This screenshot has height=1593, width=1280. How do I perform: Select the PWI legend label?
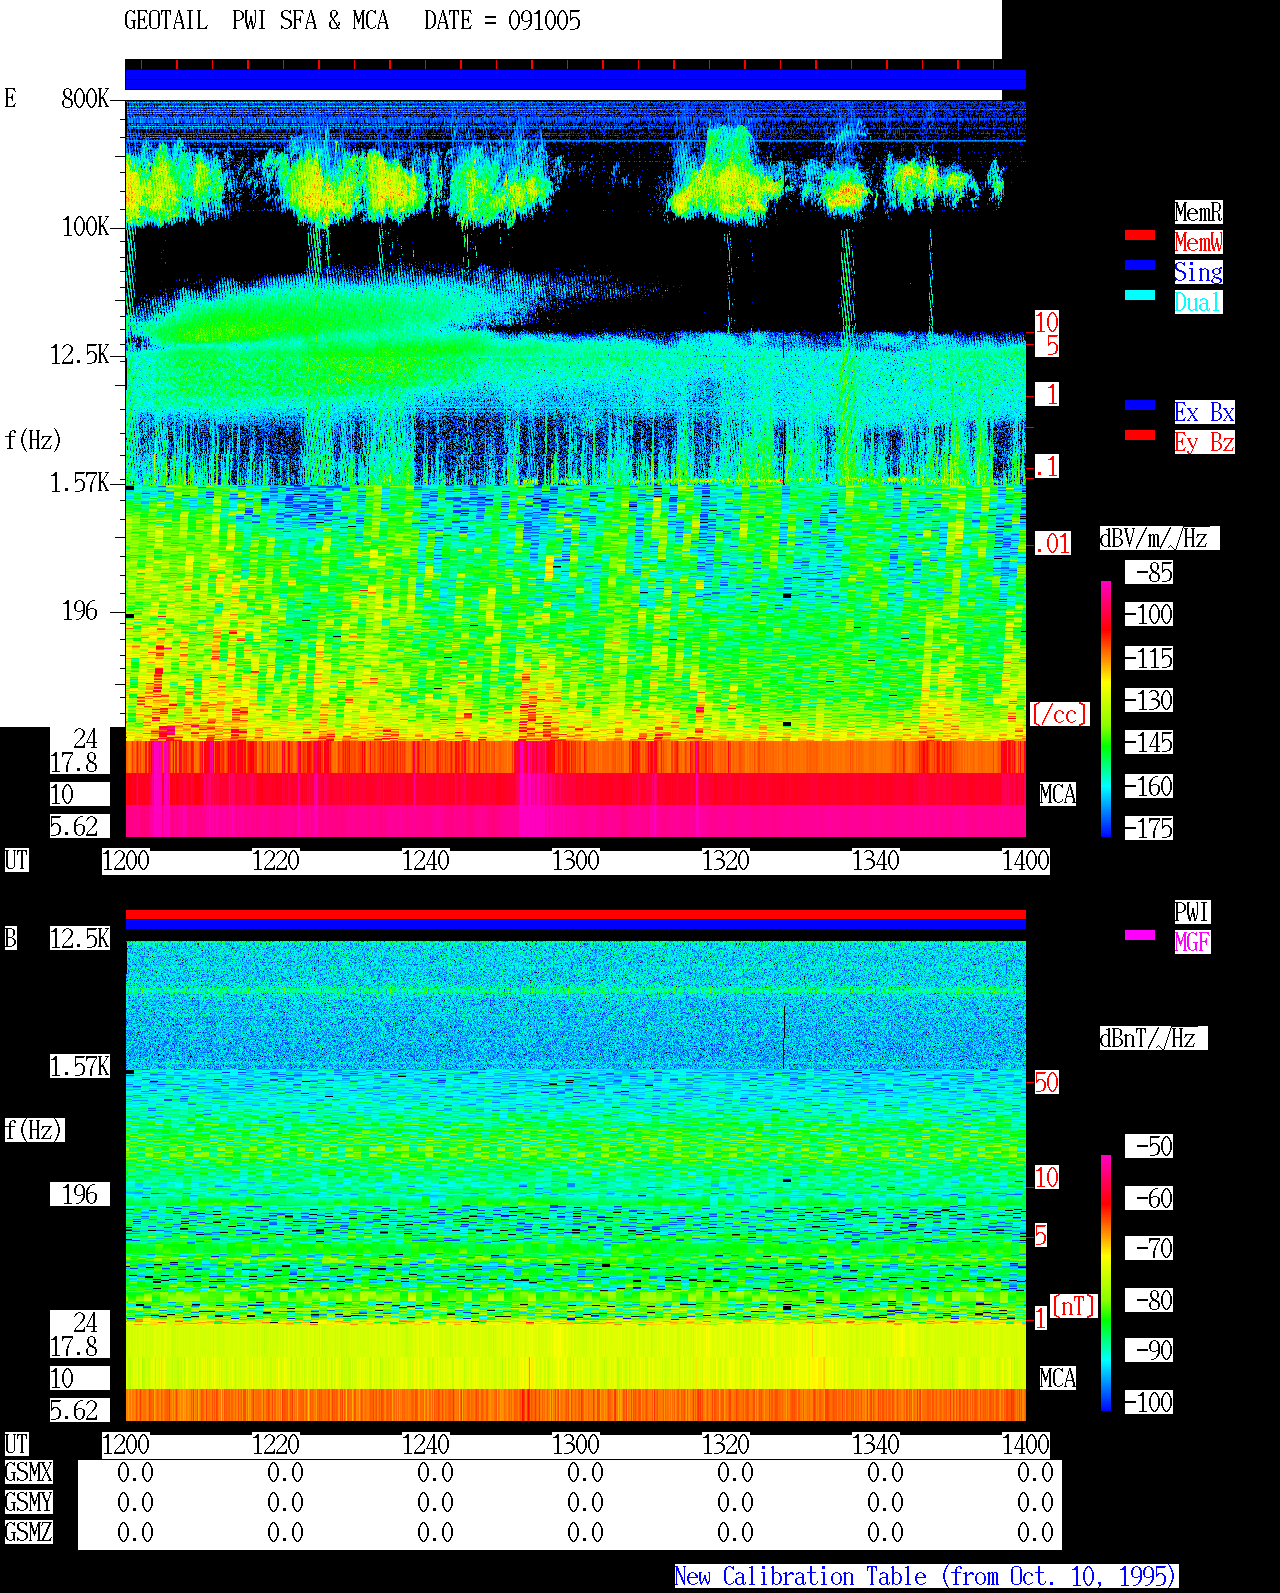coord(1192,912)
